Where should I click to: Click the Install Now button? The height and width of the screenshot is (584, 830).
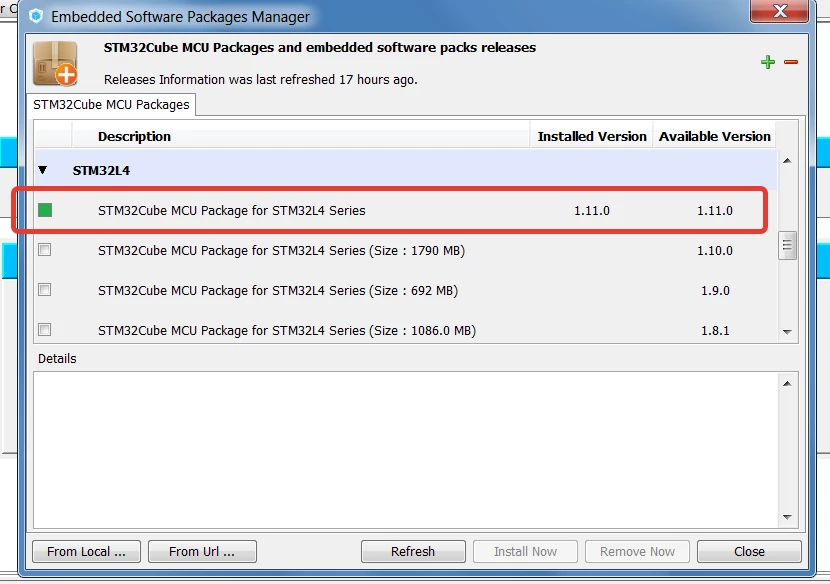525,551
